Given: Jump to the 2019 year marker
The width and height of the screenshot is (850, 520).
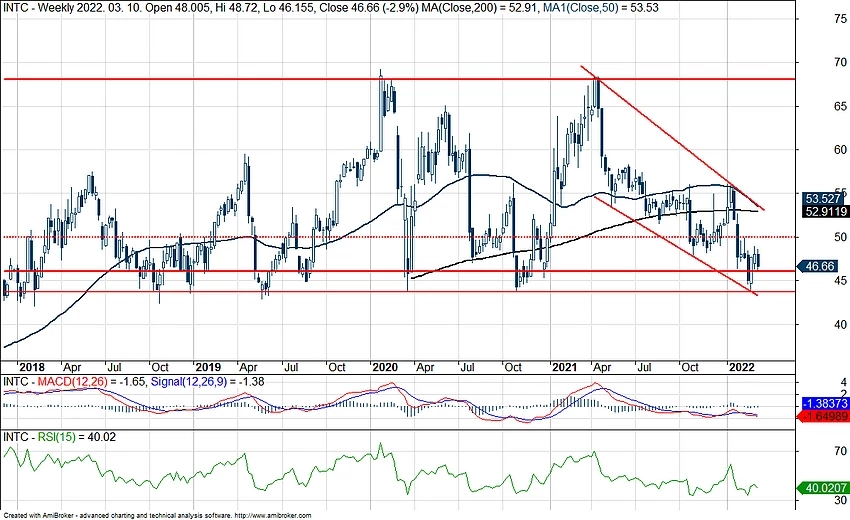Looking at the screenshot, I should (x=207, y=366).
